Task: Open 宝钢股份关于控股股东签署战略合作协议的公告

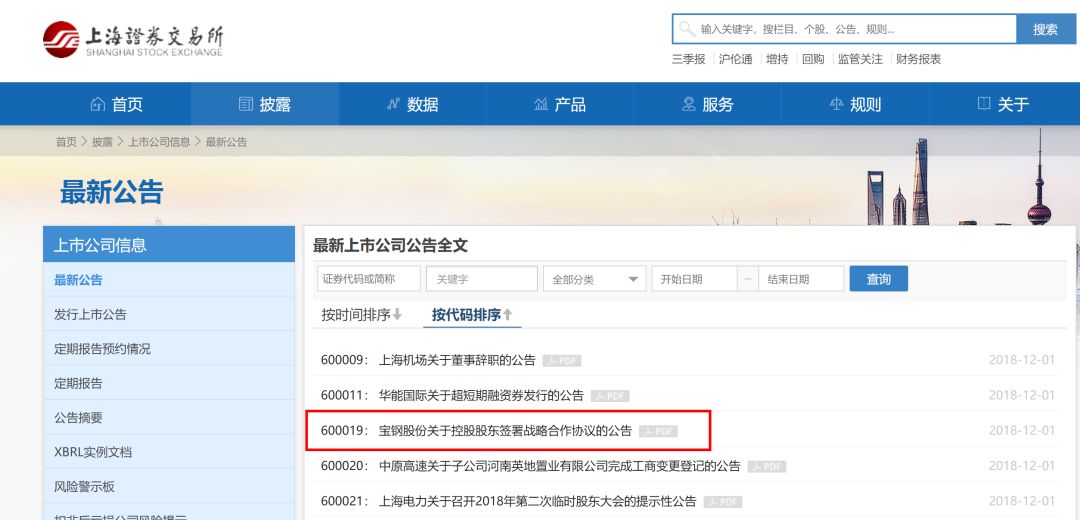Action: pyautogui.click(x=506, y=431)
